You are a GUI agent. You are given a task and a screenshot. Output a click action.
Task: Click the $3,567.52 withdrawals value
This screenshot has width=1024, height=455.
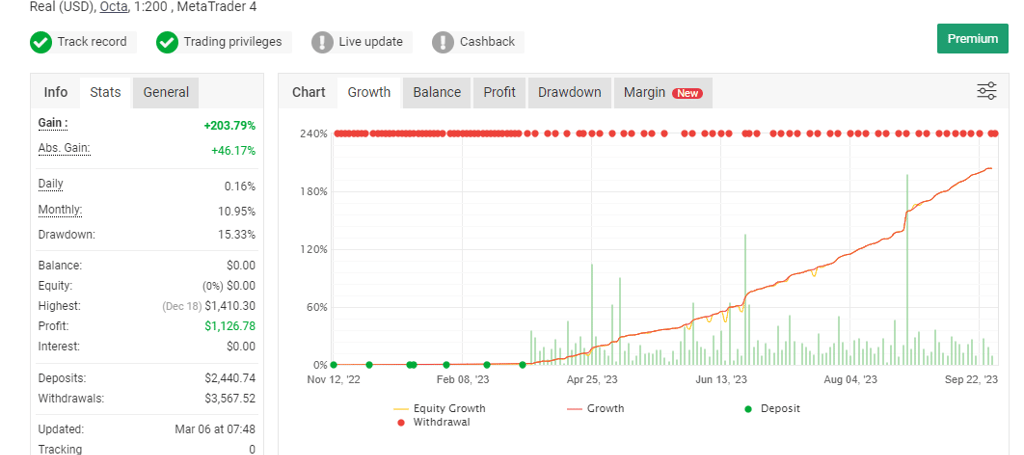point(230,398)
